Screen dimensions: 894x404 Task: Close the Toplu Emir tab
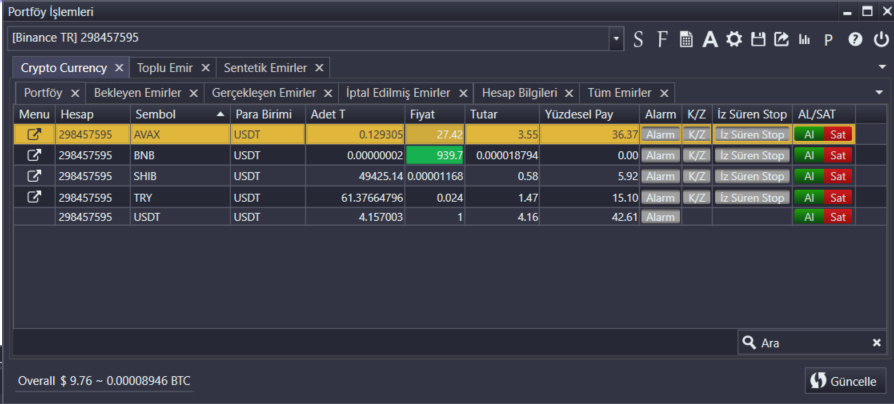205,68
